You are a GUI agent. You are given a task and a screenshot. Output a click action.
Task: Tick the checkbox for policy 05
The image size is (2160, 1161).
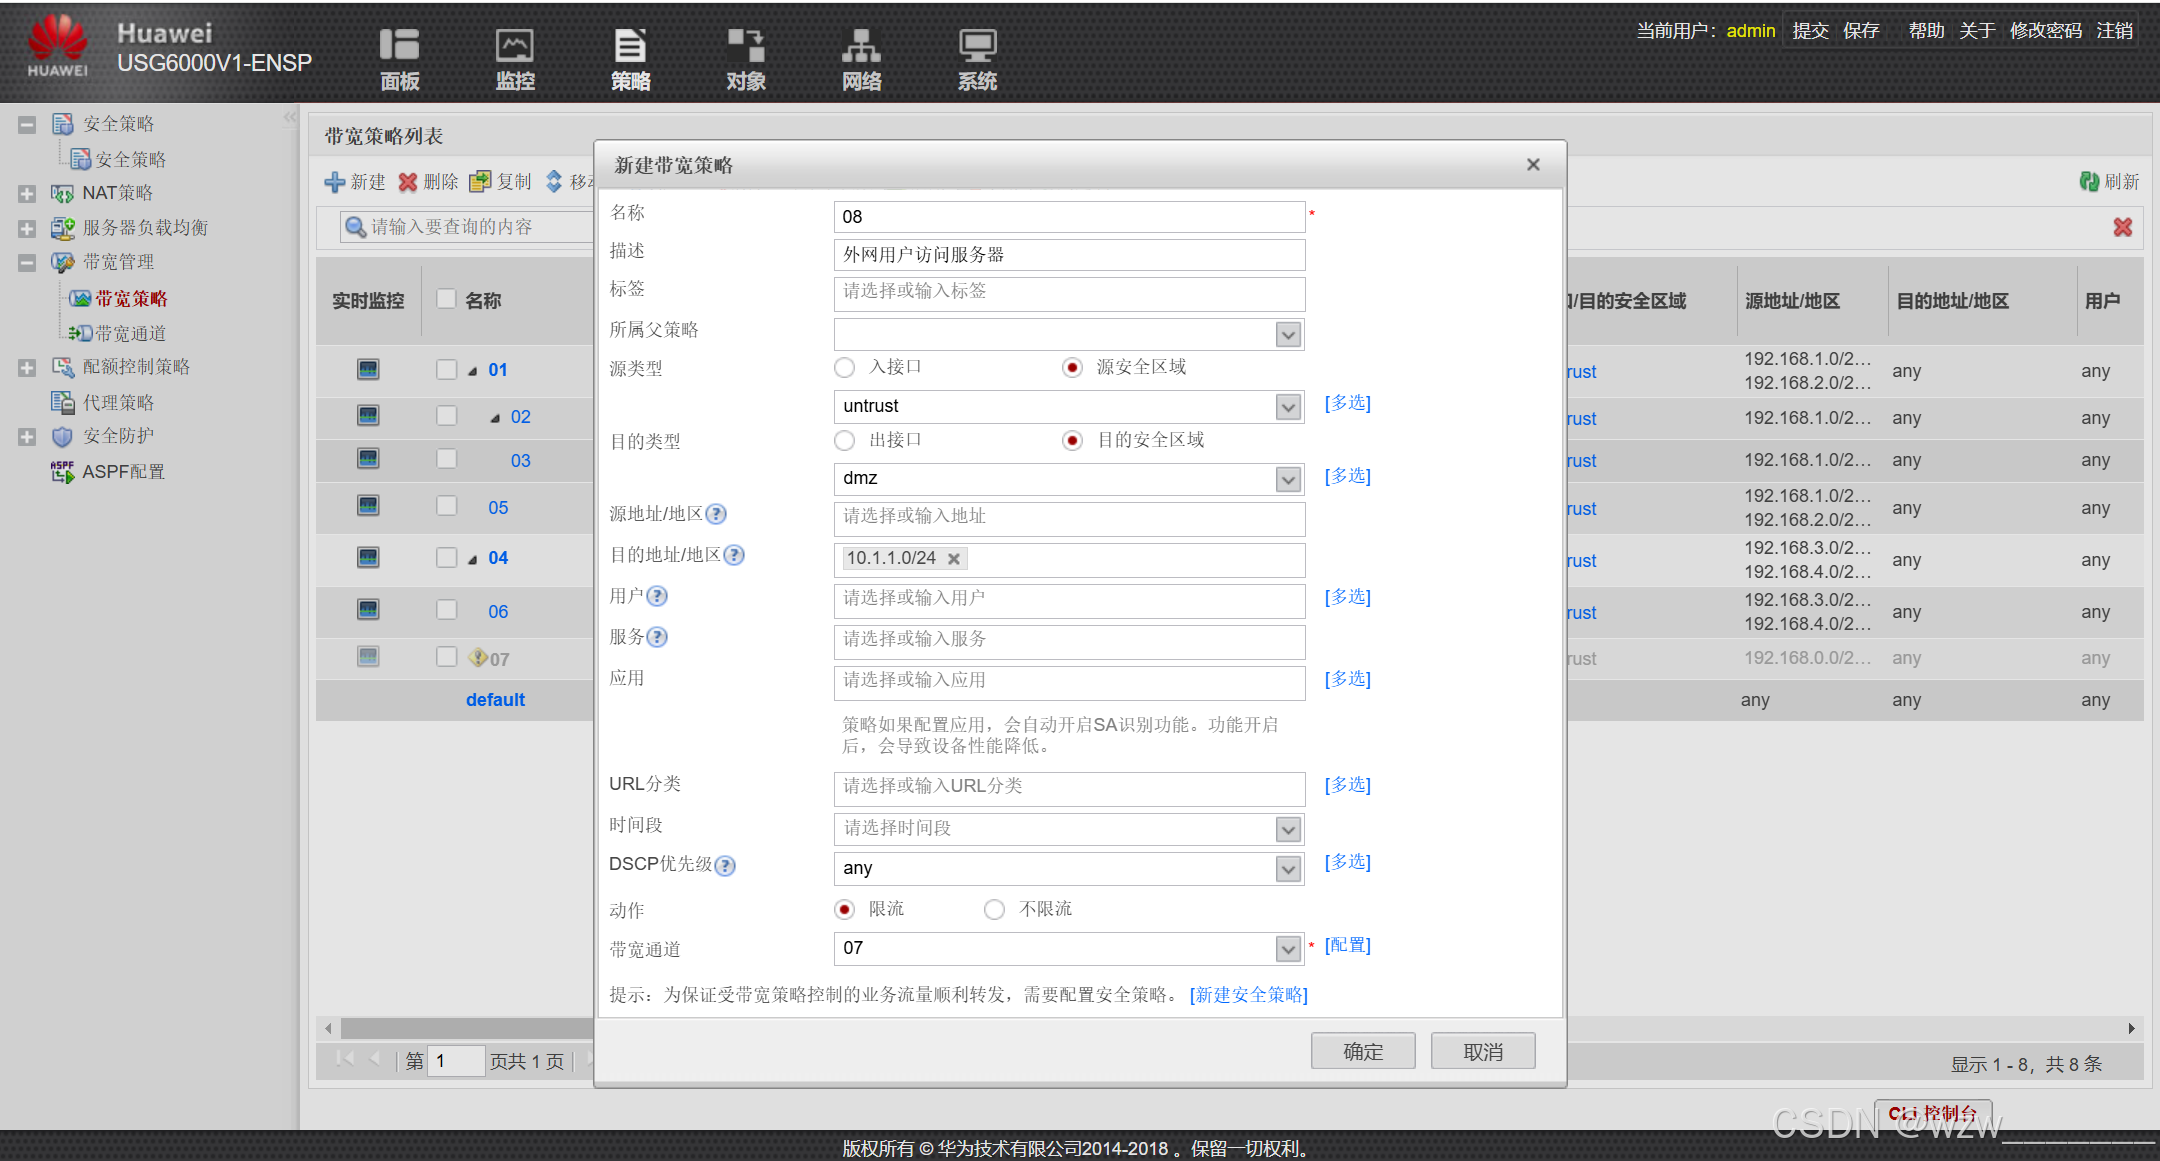click(446, 506)
